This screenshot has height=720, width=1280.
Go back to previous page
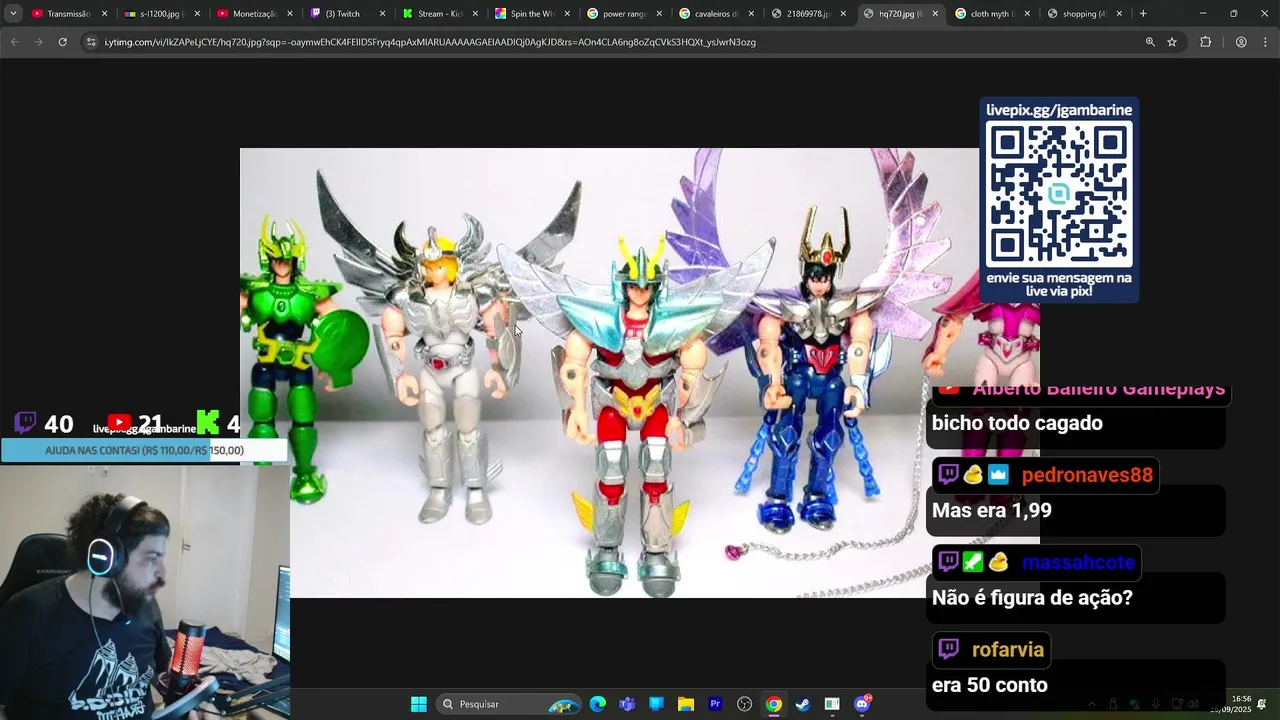(x=14, y=42)
